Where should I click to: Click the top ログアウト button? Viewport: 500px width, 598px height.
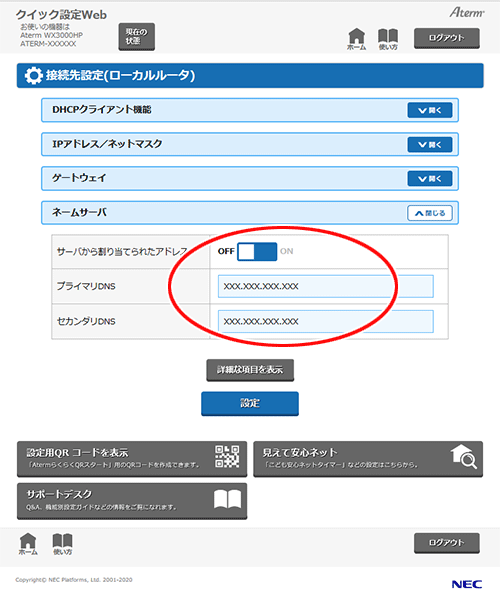coord(447,38)
